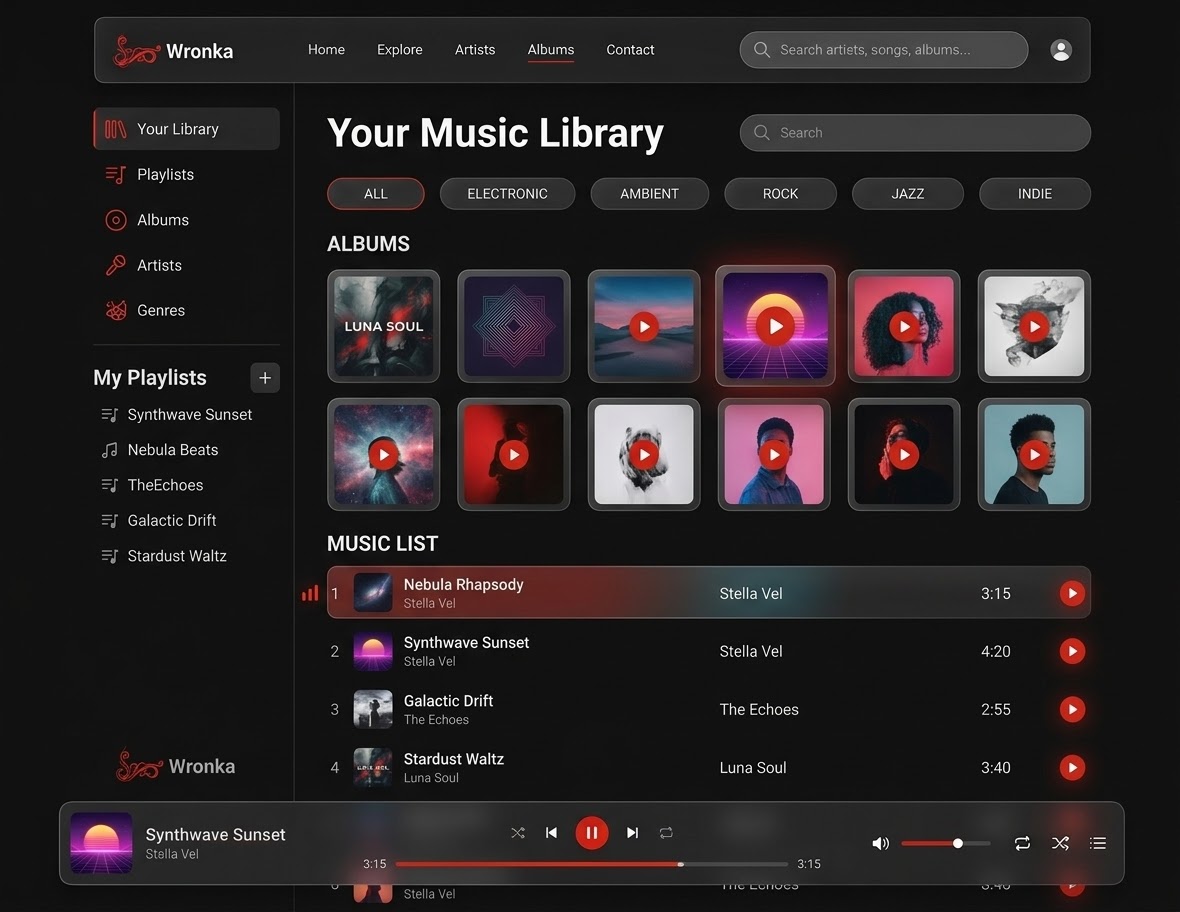
Task: Play the red profile silhouette album
Action: coord(514,454)
